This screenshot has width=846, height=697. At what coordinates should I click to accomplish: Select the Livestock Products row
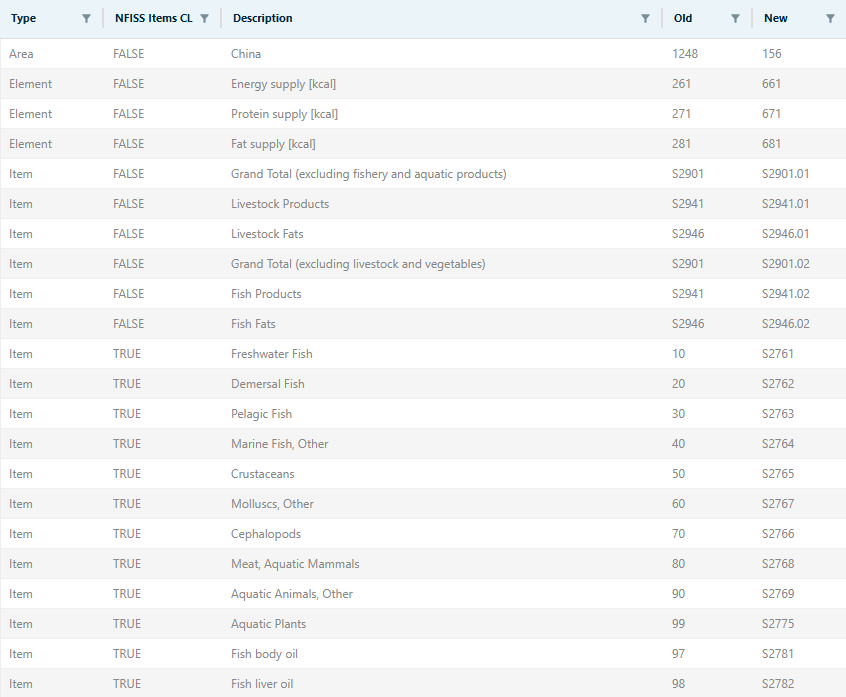280,204
